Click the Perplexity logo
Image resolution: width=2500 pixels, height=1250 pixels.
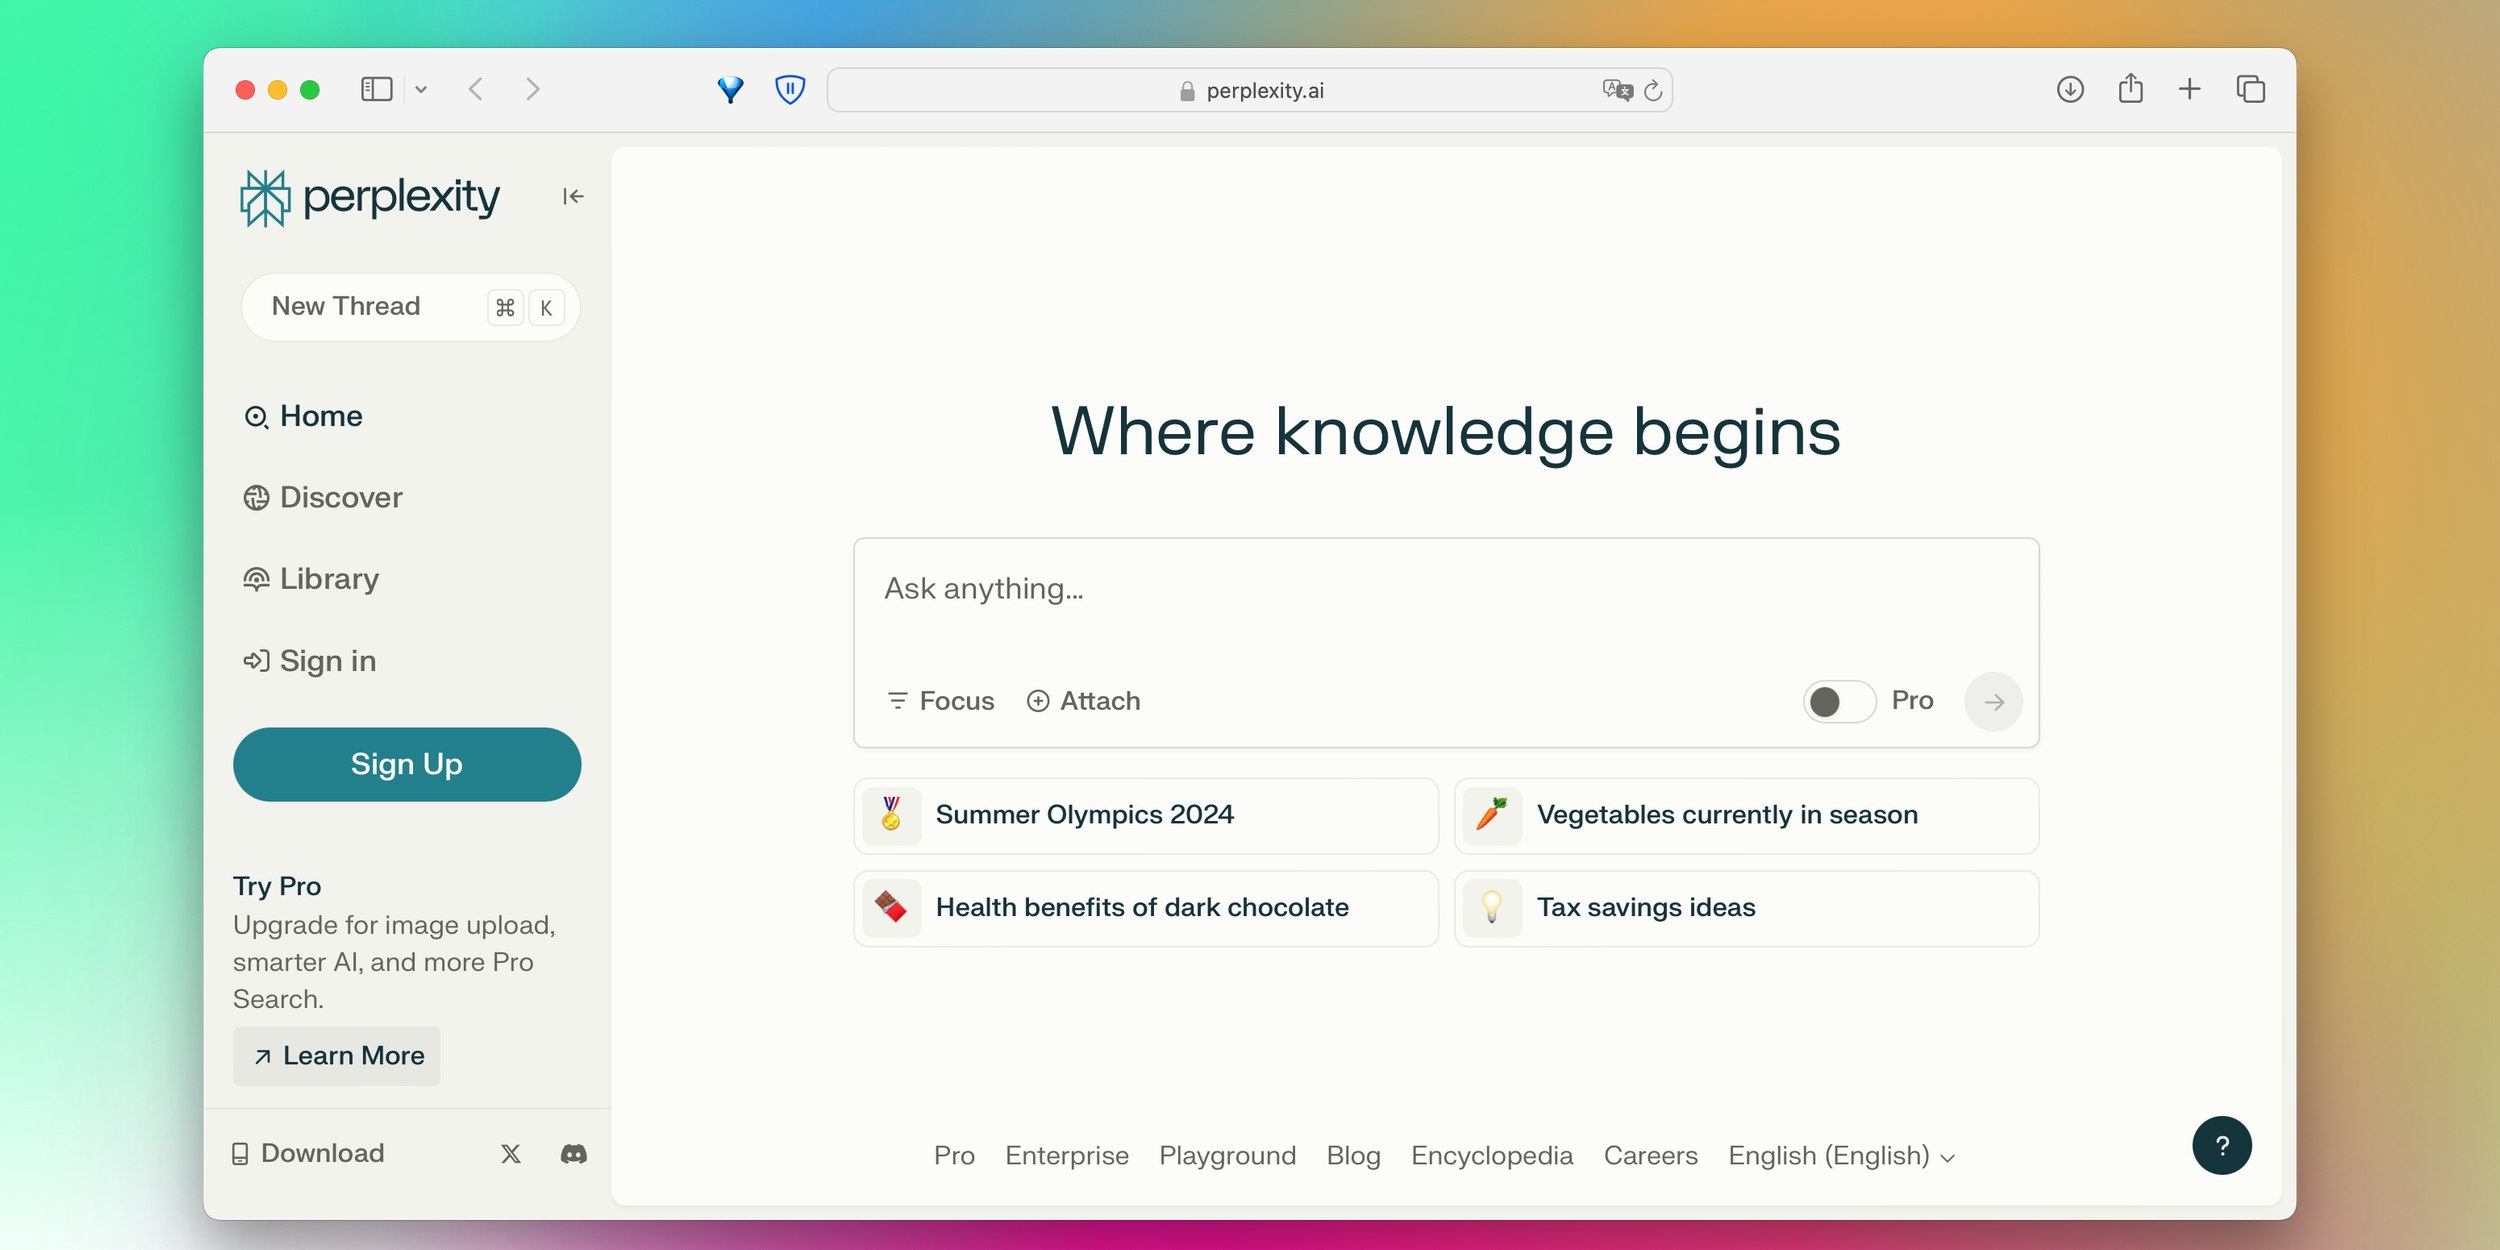[x=370, y=197]
